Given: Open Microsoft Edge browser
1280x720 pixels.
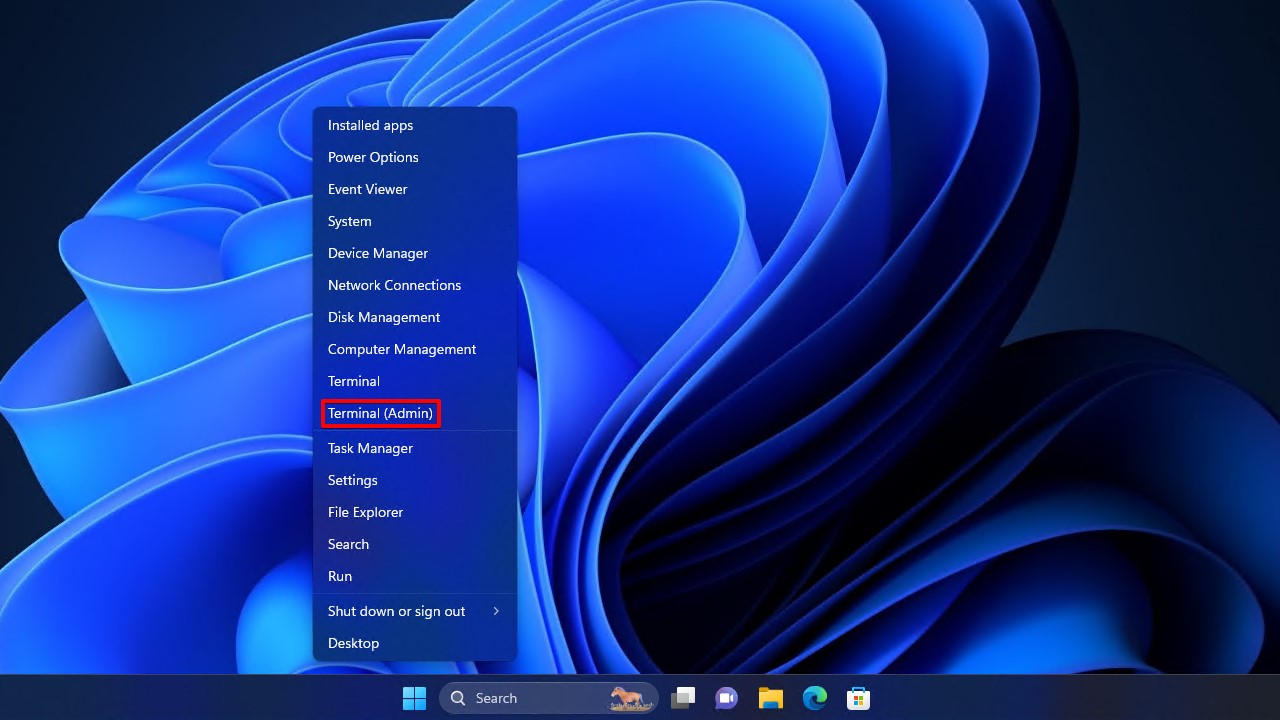Looking at the screenshot, I should point(814,697).
